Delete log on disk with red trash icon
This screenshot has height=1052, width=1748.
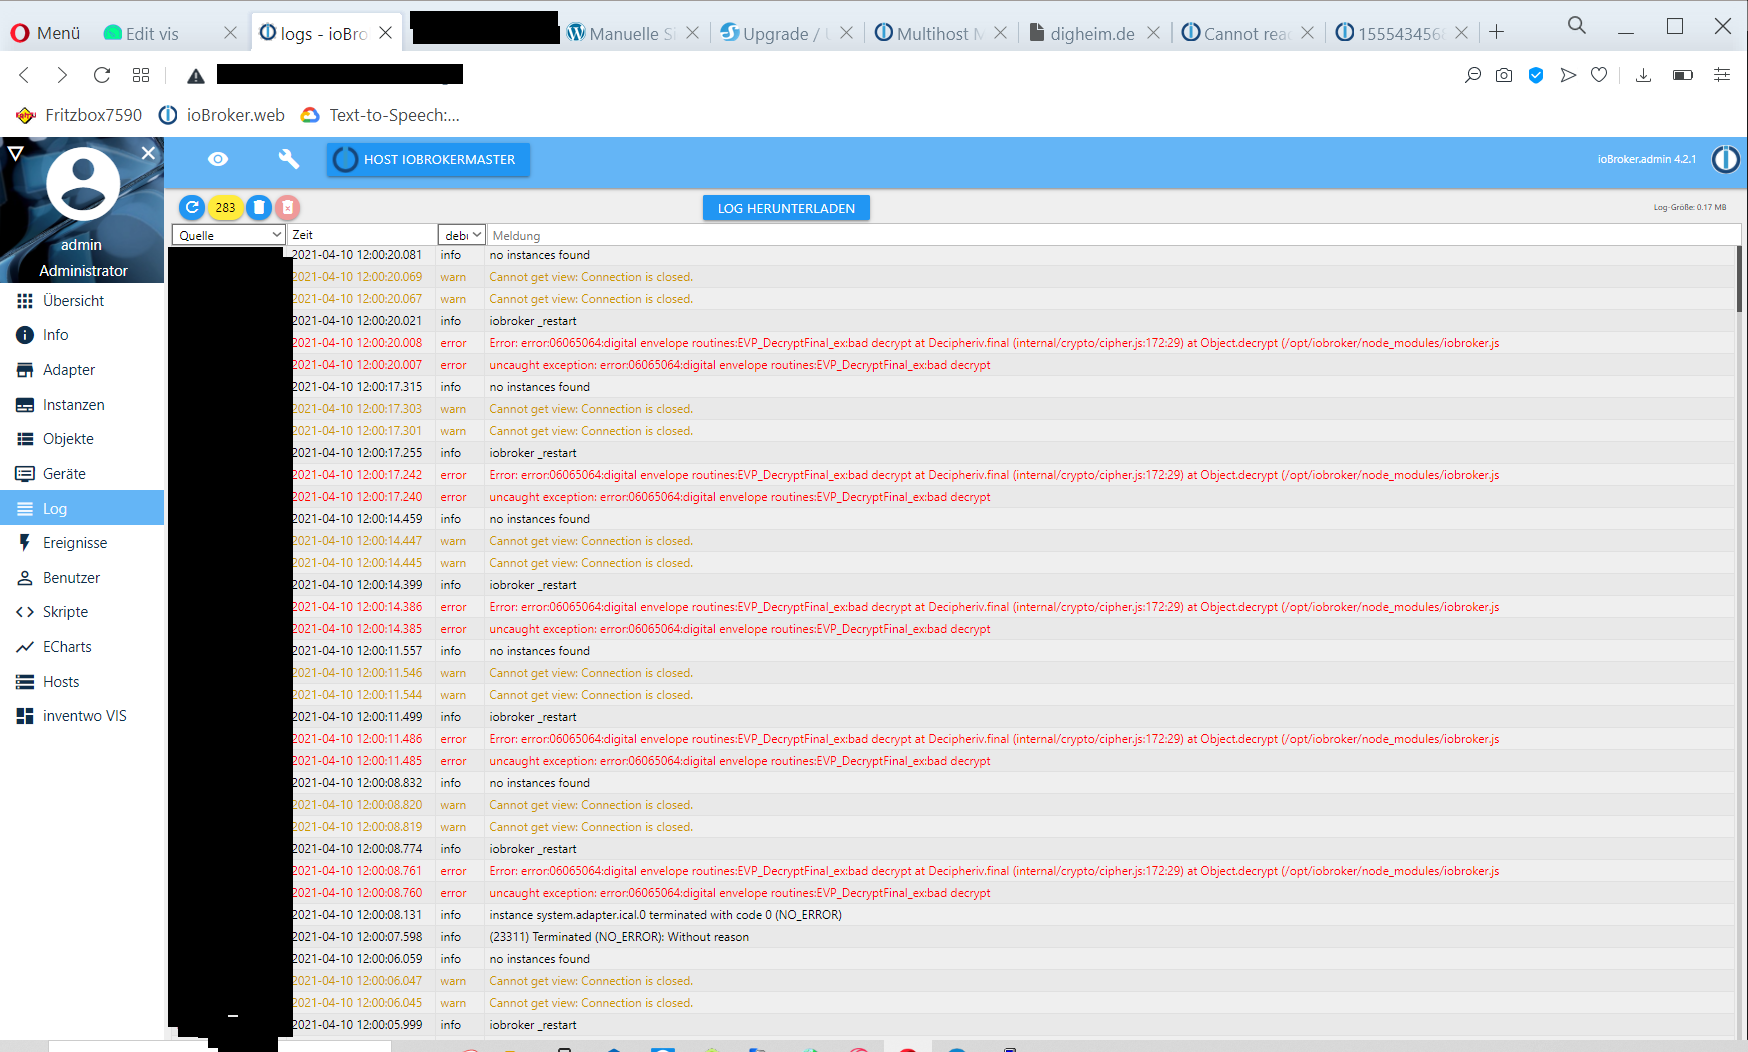click(288, 207)
